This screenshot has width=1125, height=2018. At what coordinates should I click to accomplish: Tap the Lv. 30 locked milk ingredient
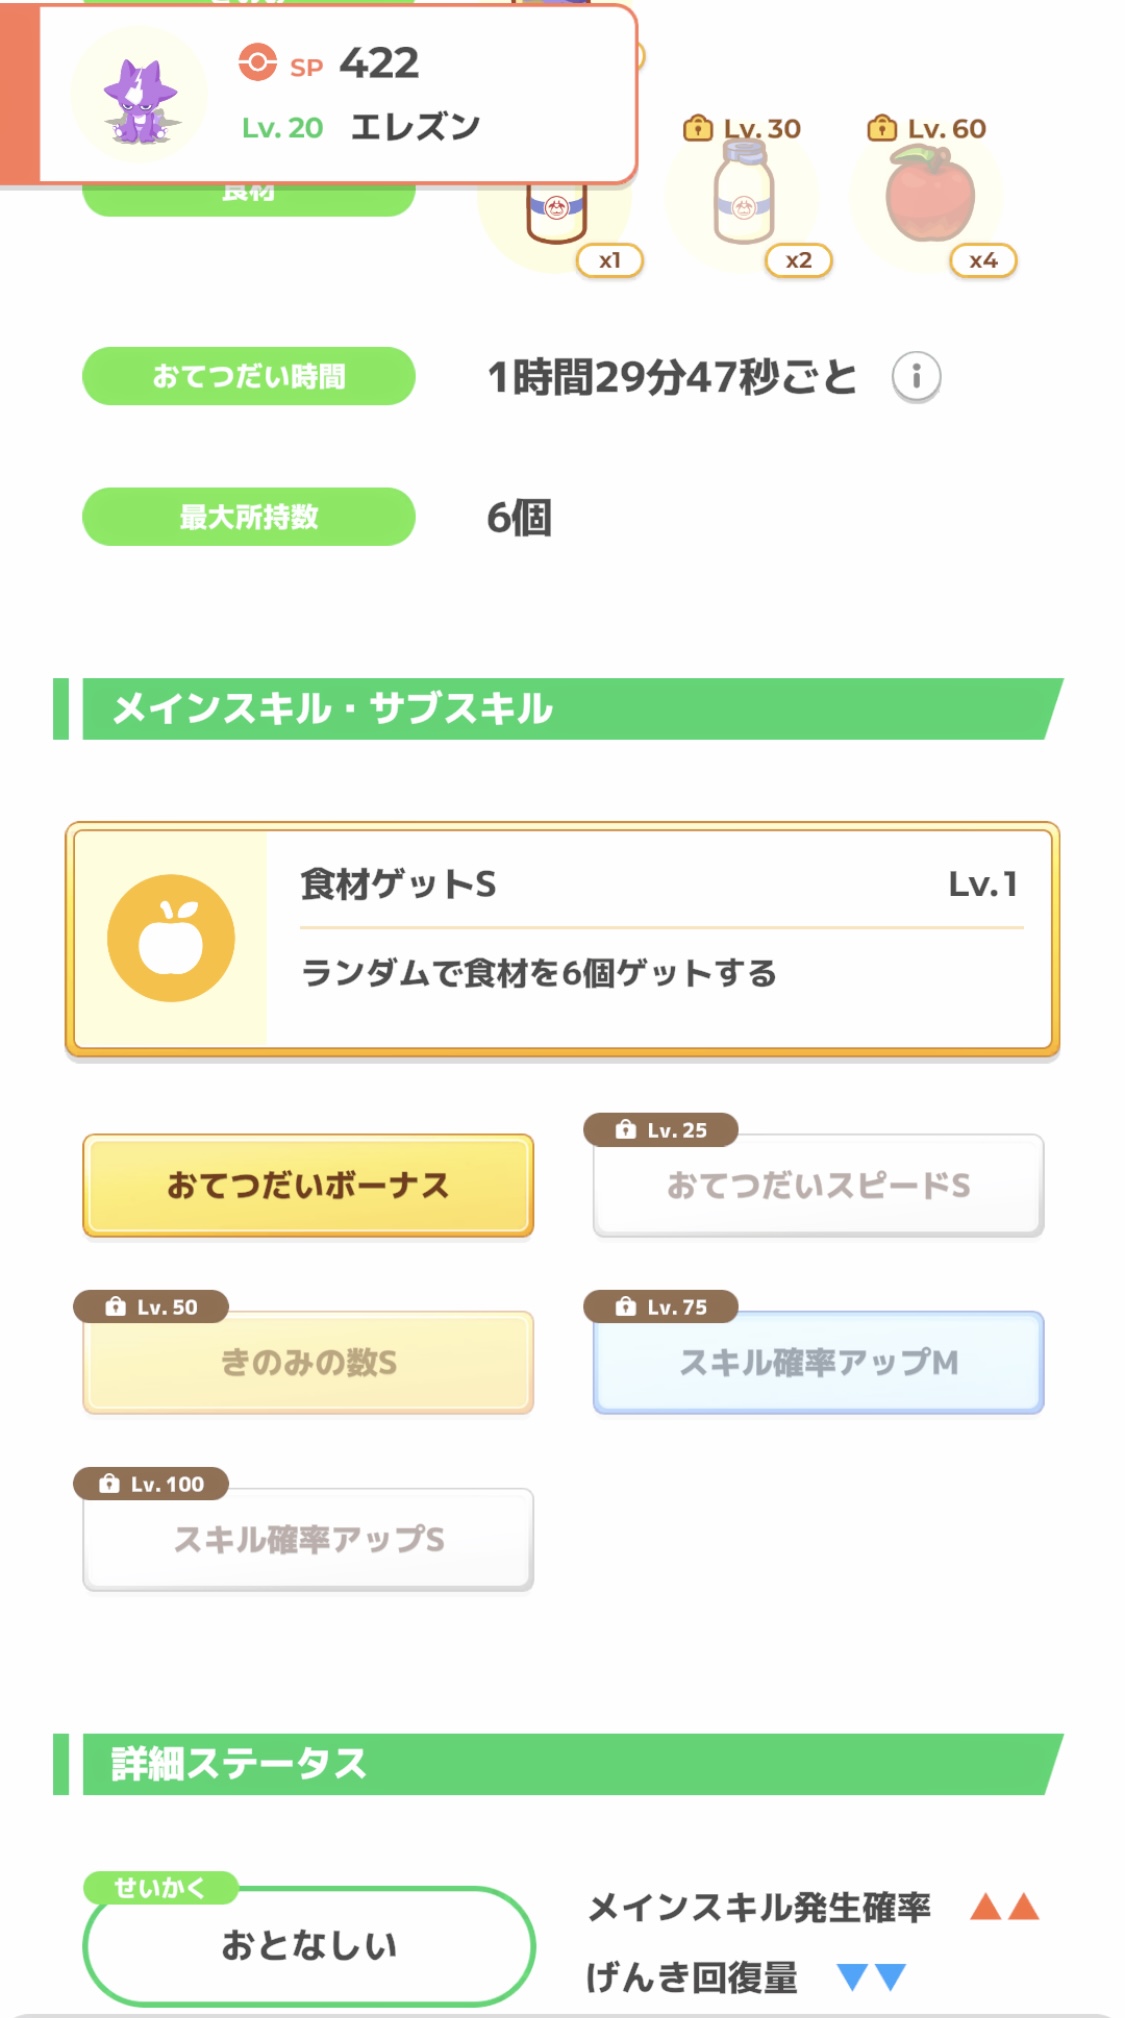pyautogui.click(x=743, y=193)
